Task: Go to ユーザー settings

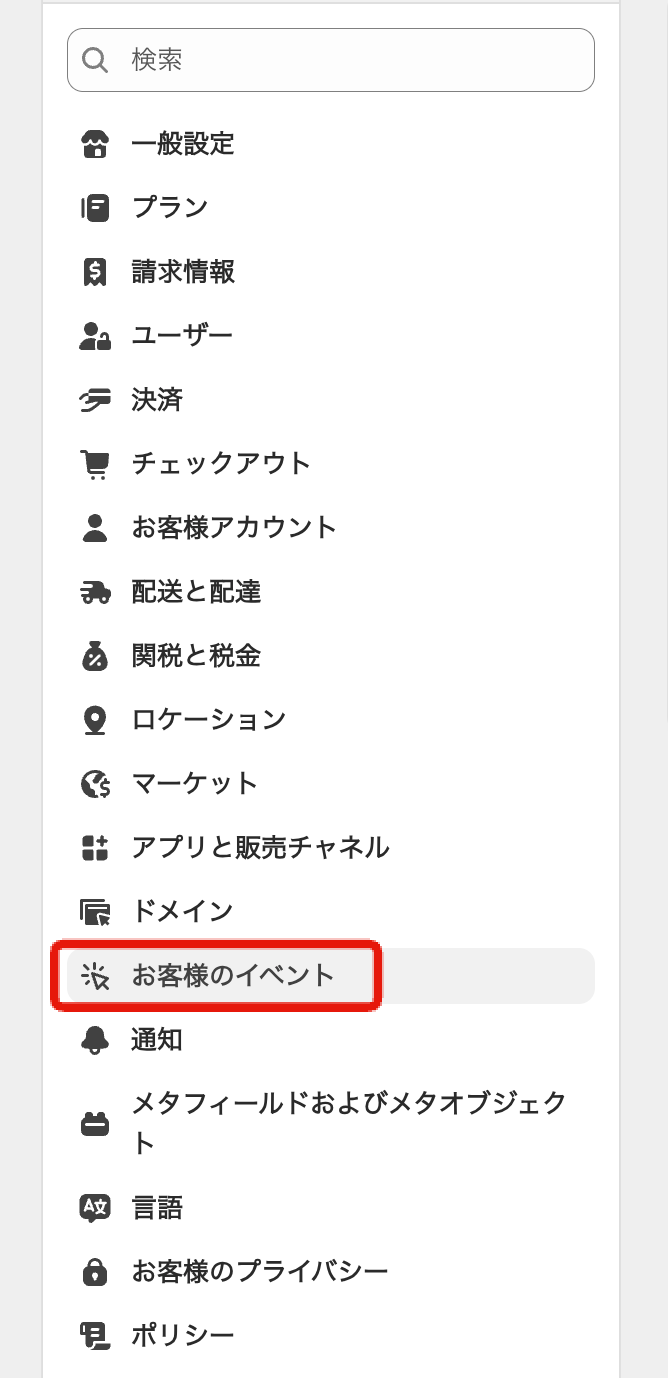Action: coord(182,336)
